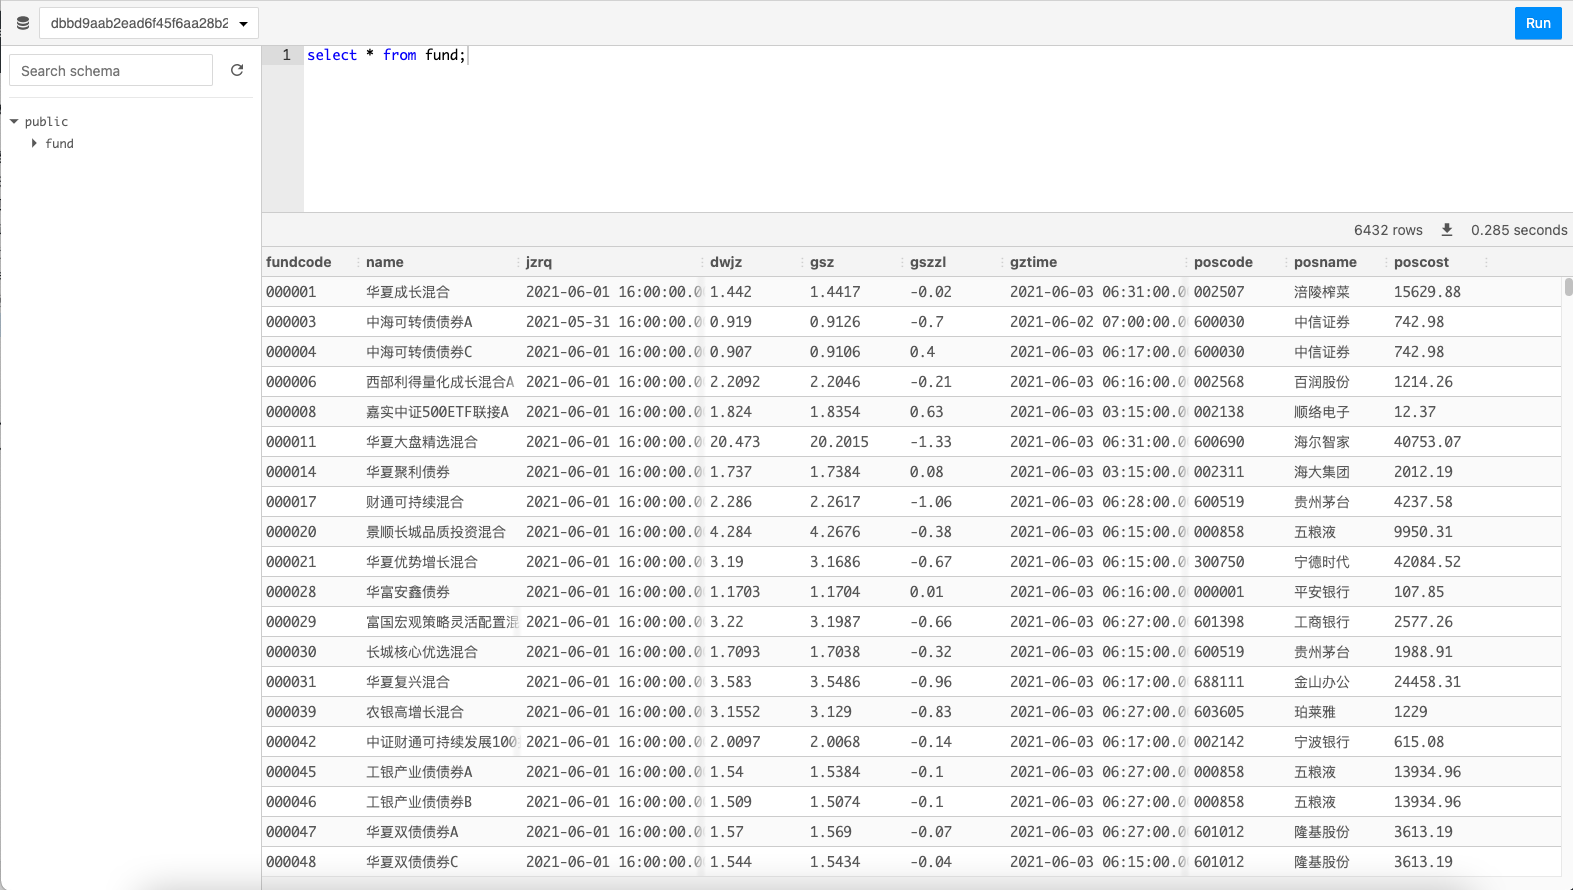Select the posname cell 顺络电子
The height and width of the screenshot is (890, 1573).
pyautogui.click(x=1322, y=412)
